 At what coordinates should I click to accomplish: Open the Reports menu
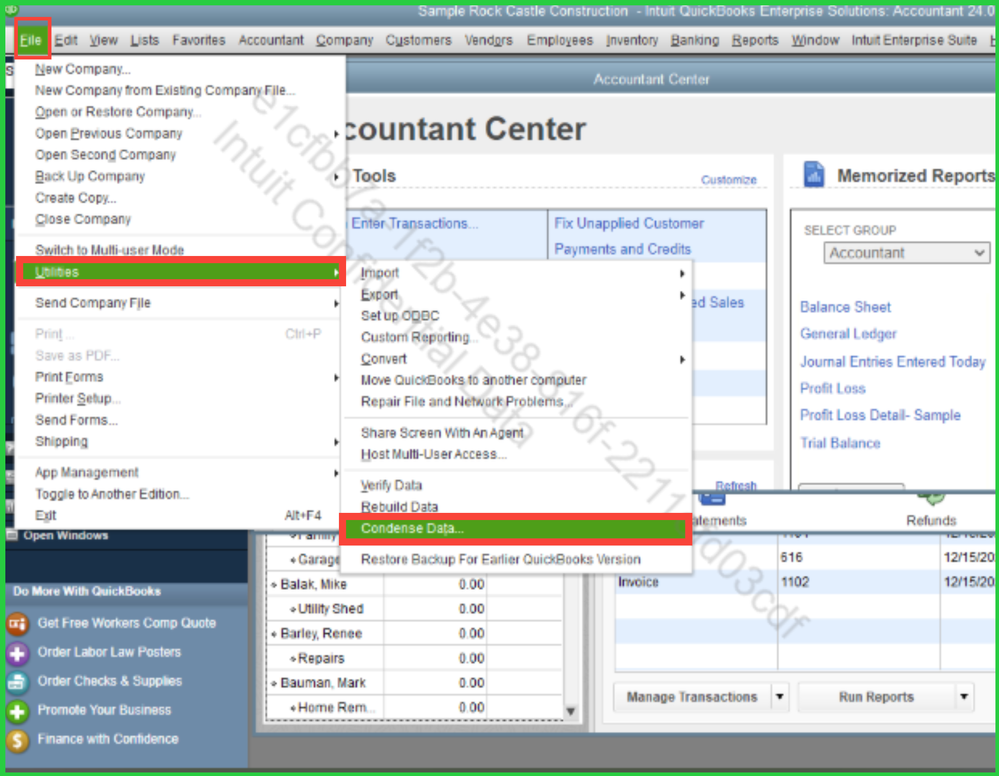pyautogui.click(x=755, y=40)
